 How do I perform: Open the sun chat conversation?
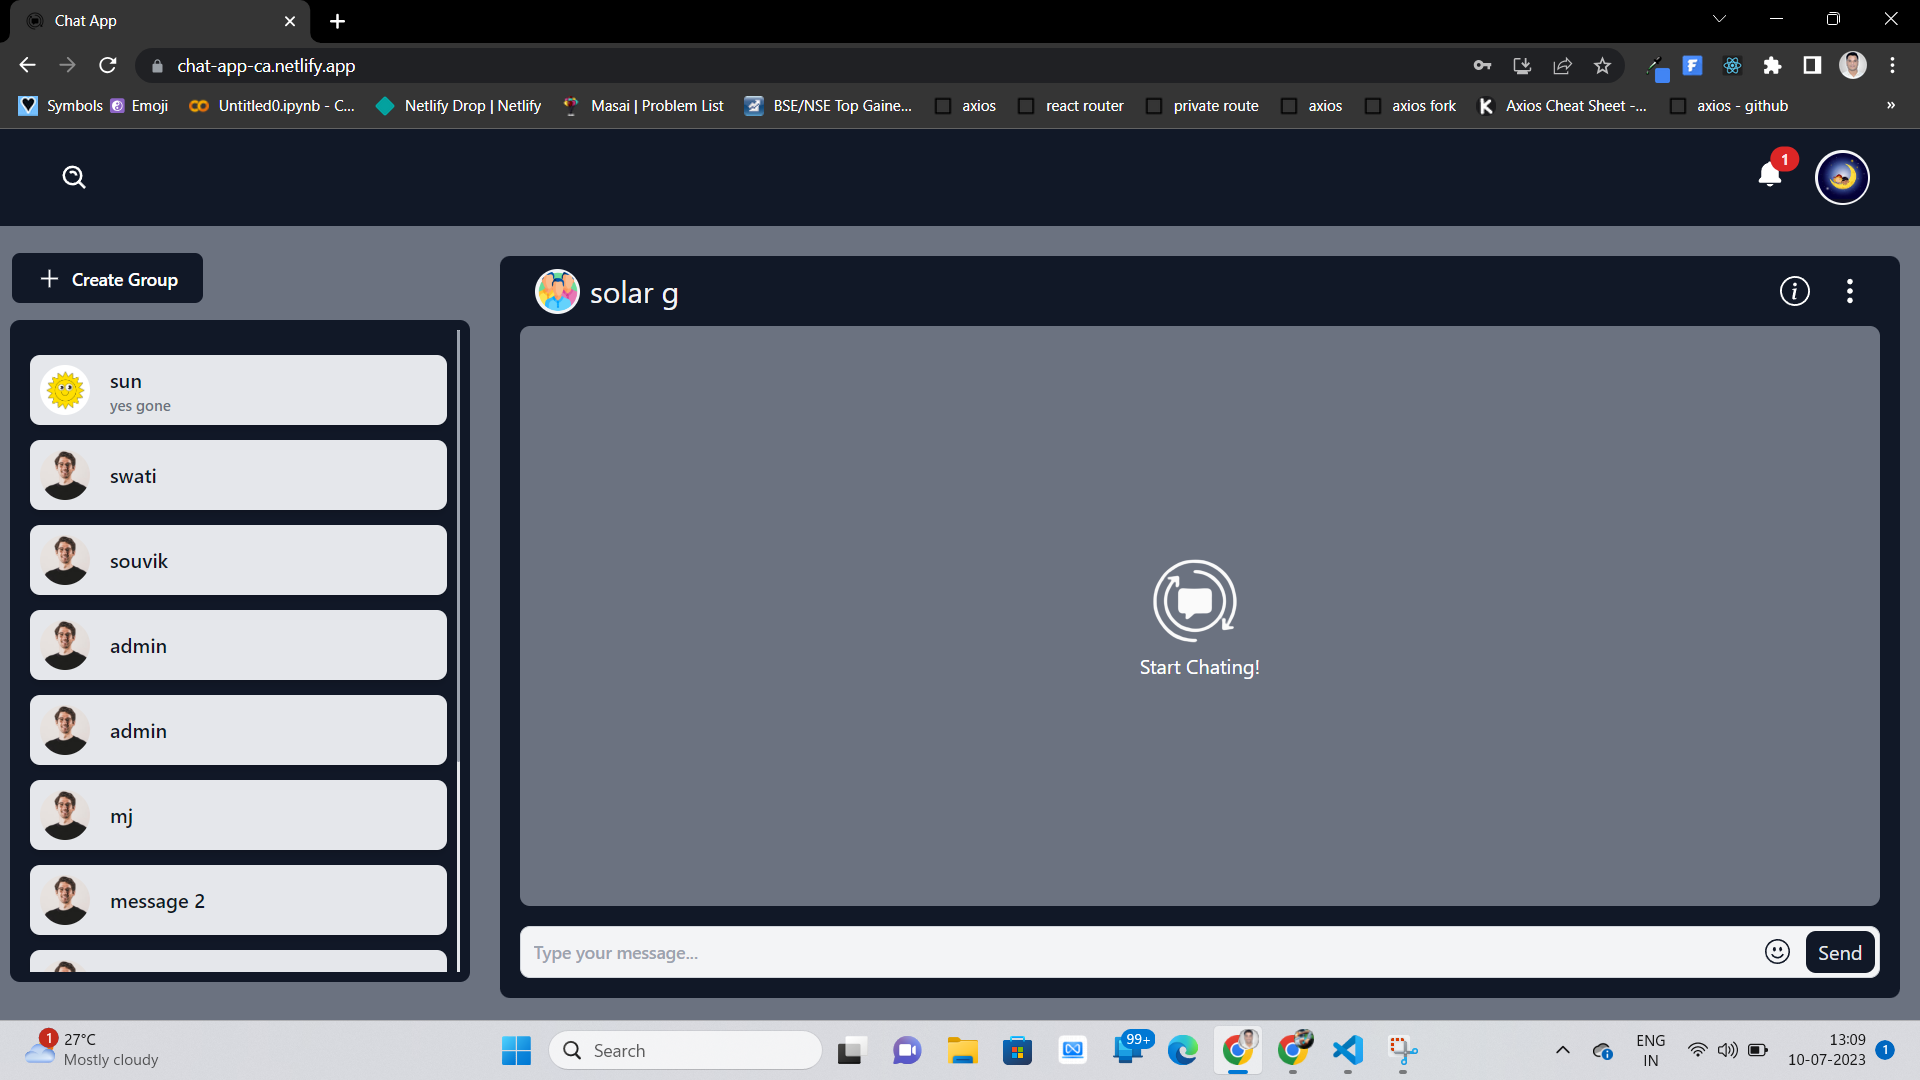238,391
